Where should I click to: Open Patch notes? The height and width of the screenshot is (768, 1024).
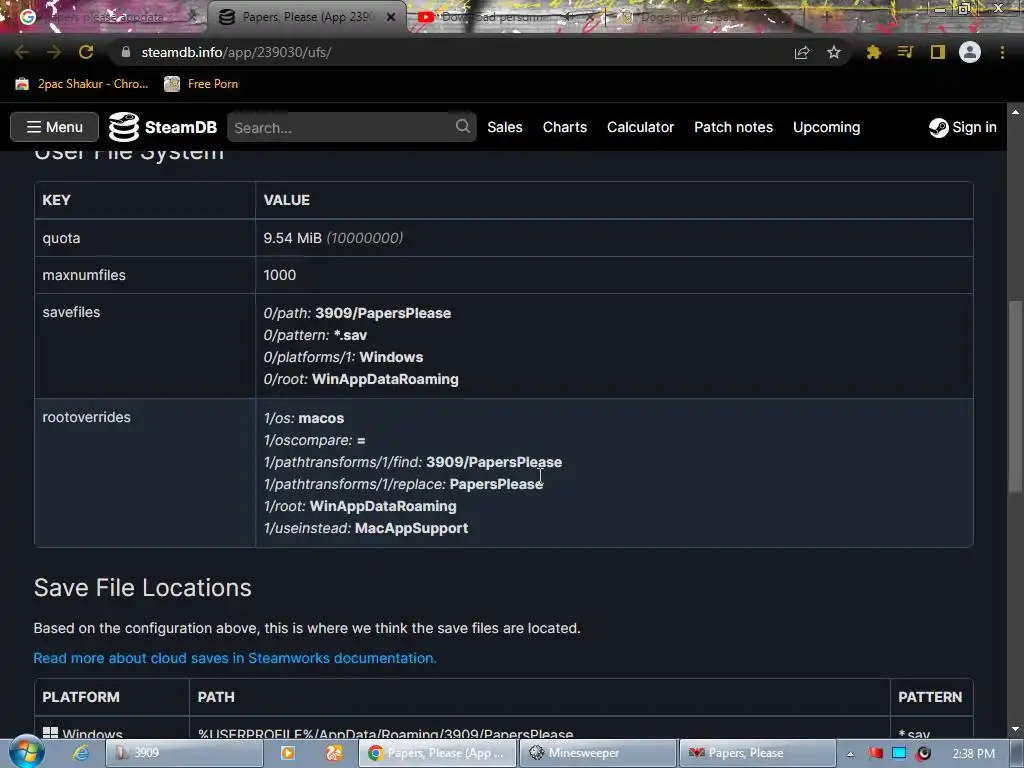click(x=733, y=127)
